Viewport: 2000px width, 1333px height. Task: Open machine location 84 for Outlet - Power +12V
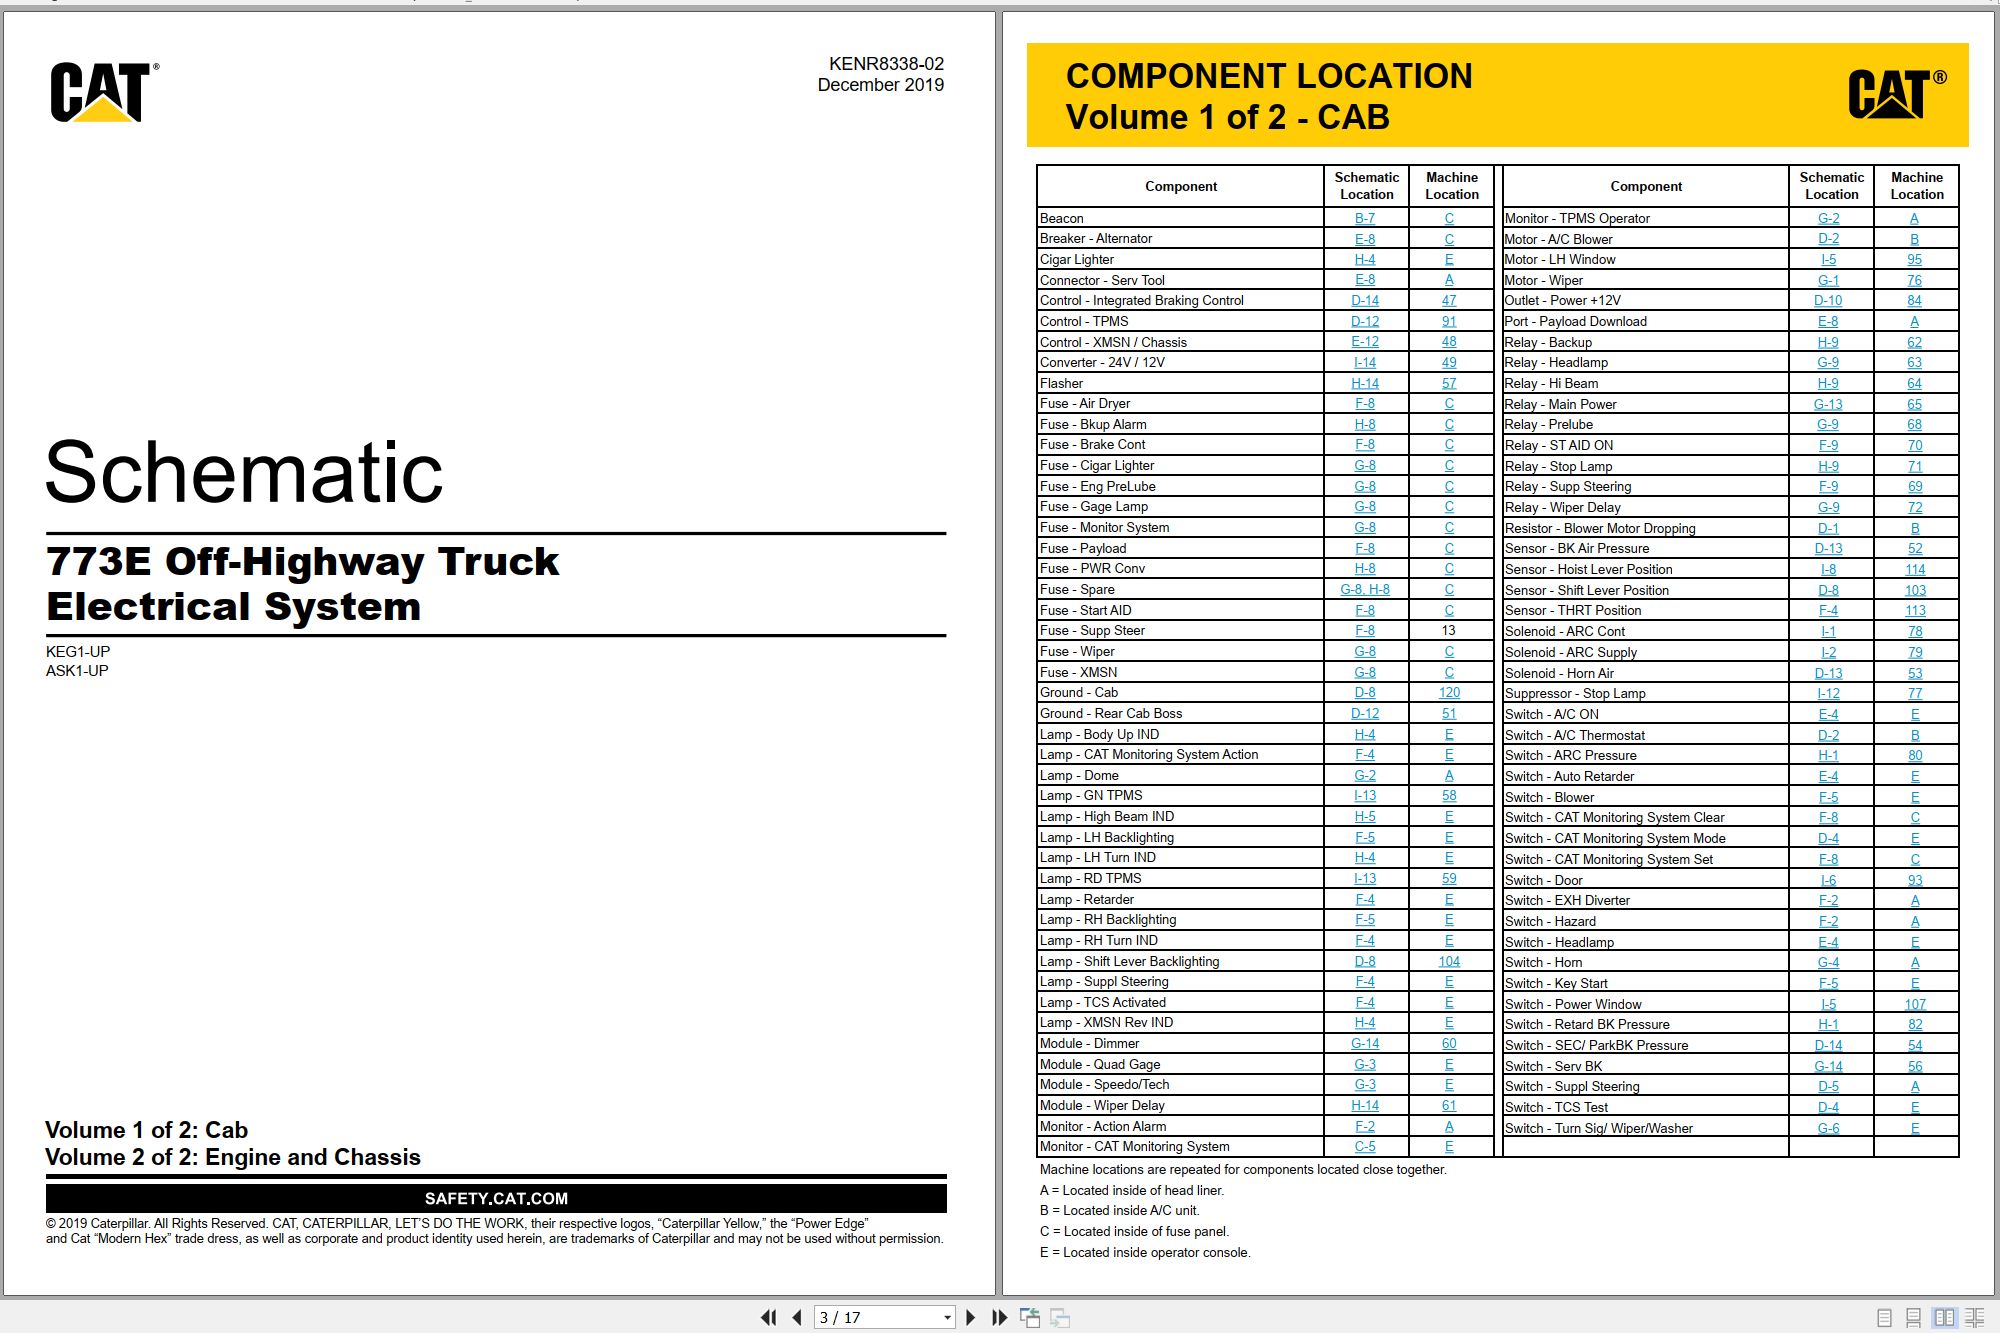1914,300
